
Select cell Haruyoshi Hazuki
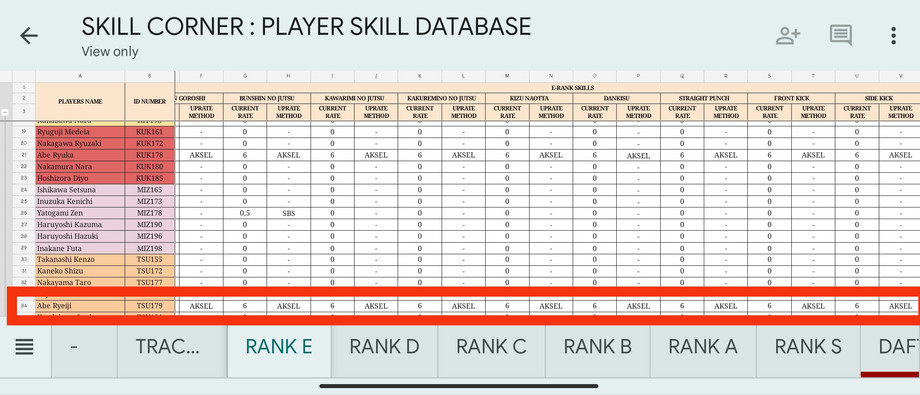pyautogui.click(x=80, y=236)
